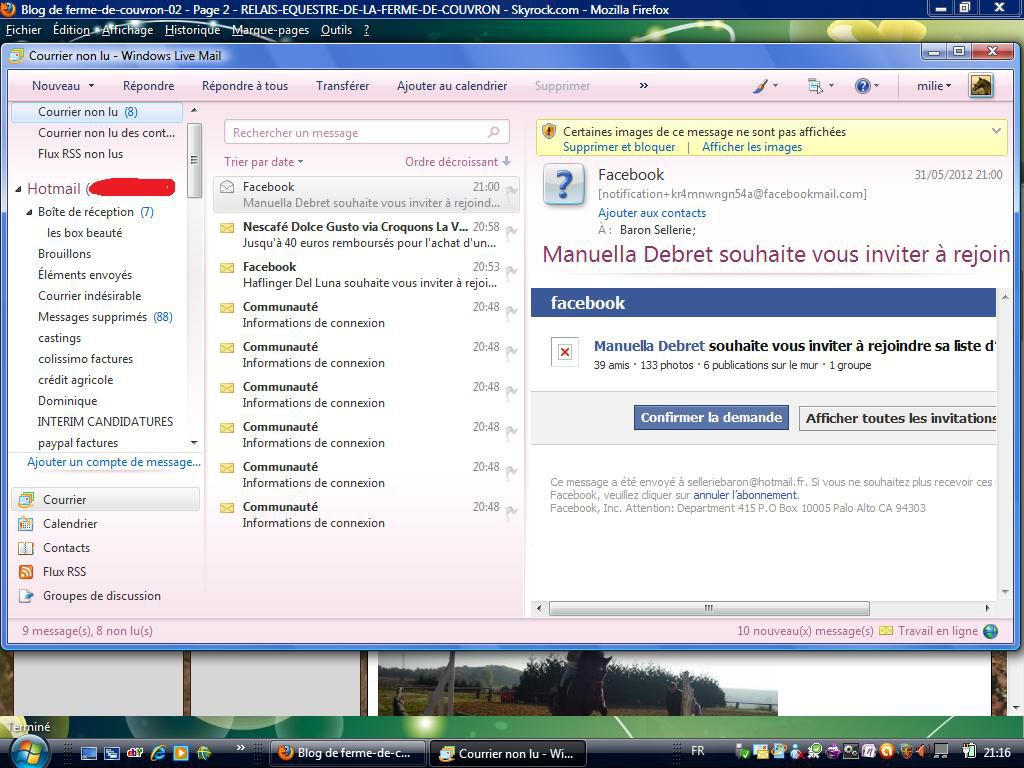
Task: Open Calendrier from the sidebar shortcuts
Action: point(70,524)
